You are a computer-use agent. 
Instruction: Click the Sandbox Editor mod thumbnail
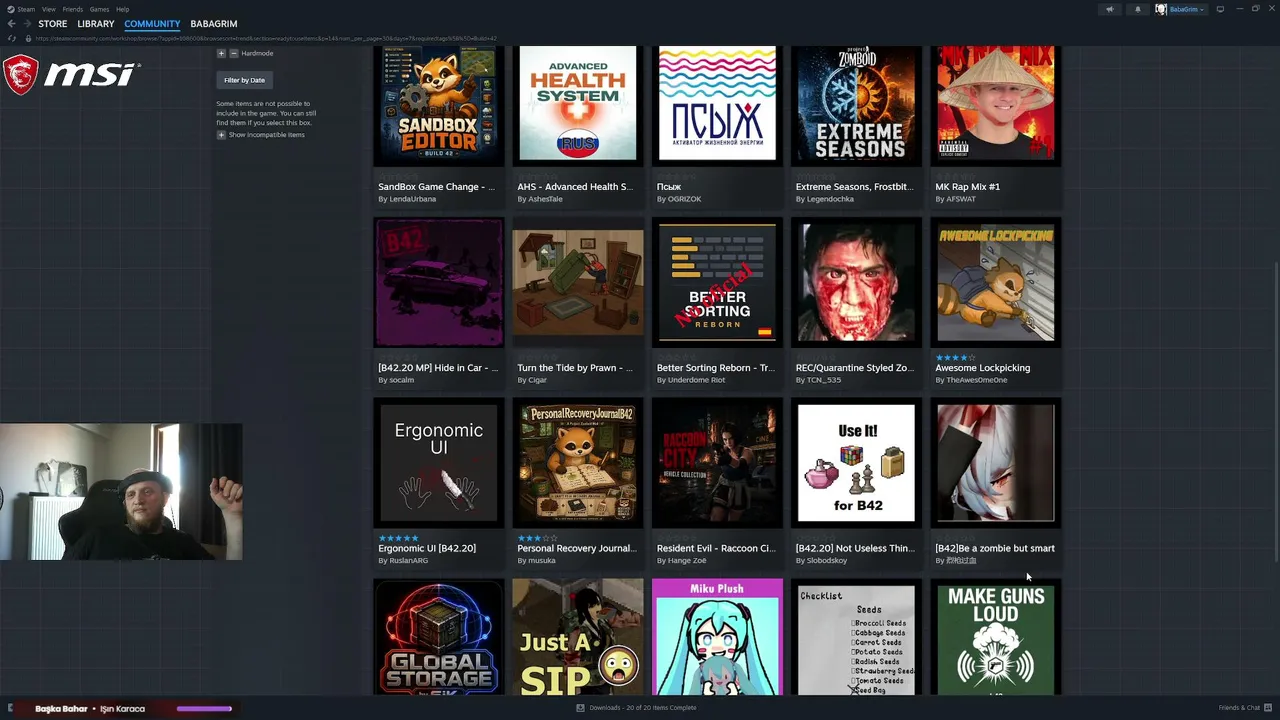tap(438, 104)
